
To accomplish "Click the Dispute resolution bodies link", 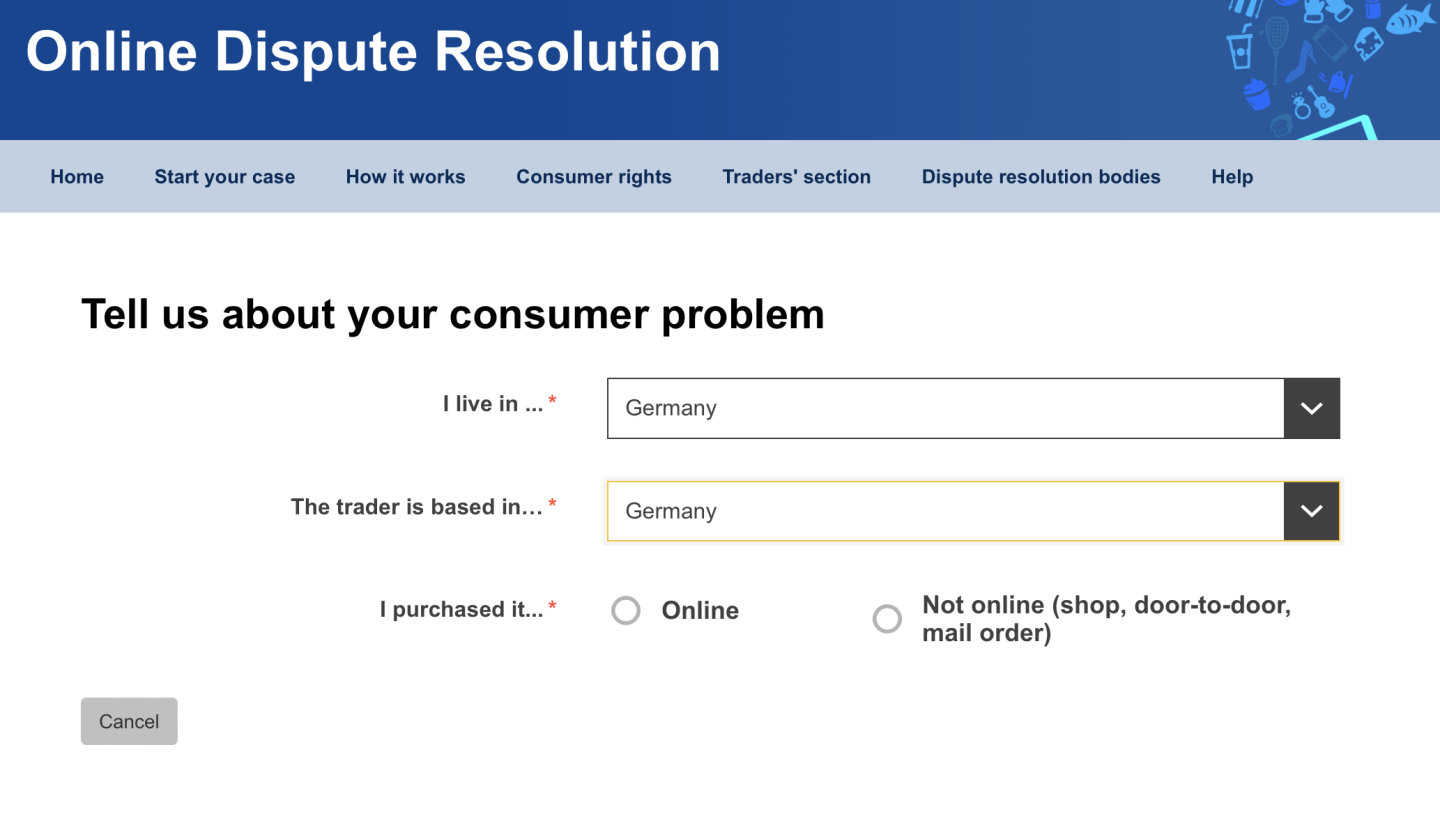I will pyautogui.click(x=1041, y=177).
